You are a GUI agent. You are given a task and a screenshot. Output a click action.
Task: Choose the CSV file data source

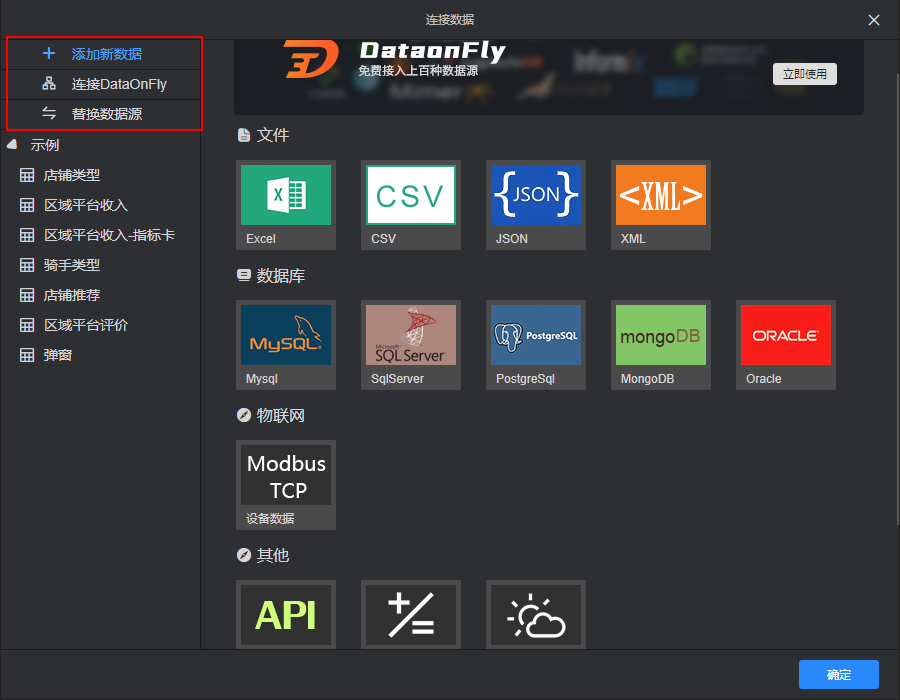coord(411,205)
